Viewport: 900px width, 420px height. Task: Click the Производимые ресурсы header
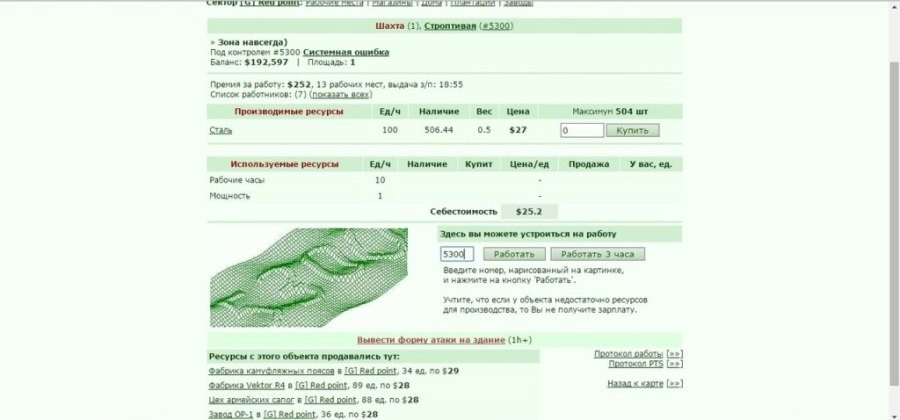289,112
